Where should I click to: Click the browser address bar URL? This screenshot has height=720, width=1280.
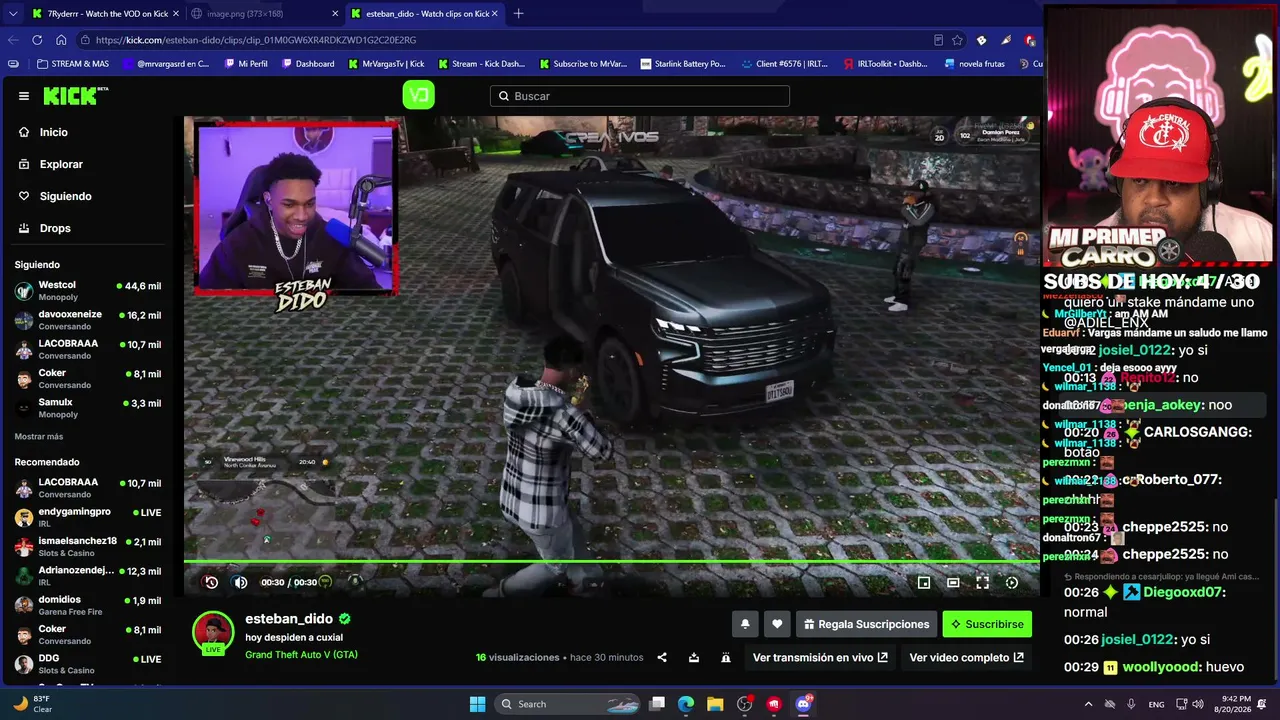[x=256, y=40]
